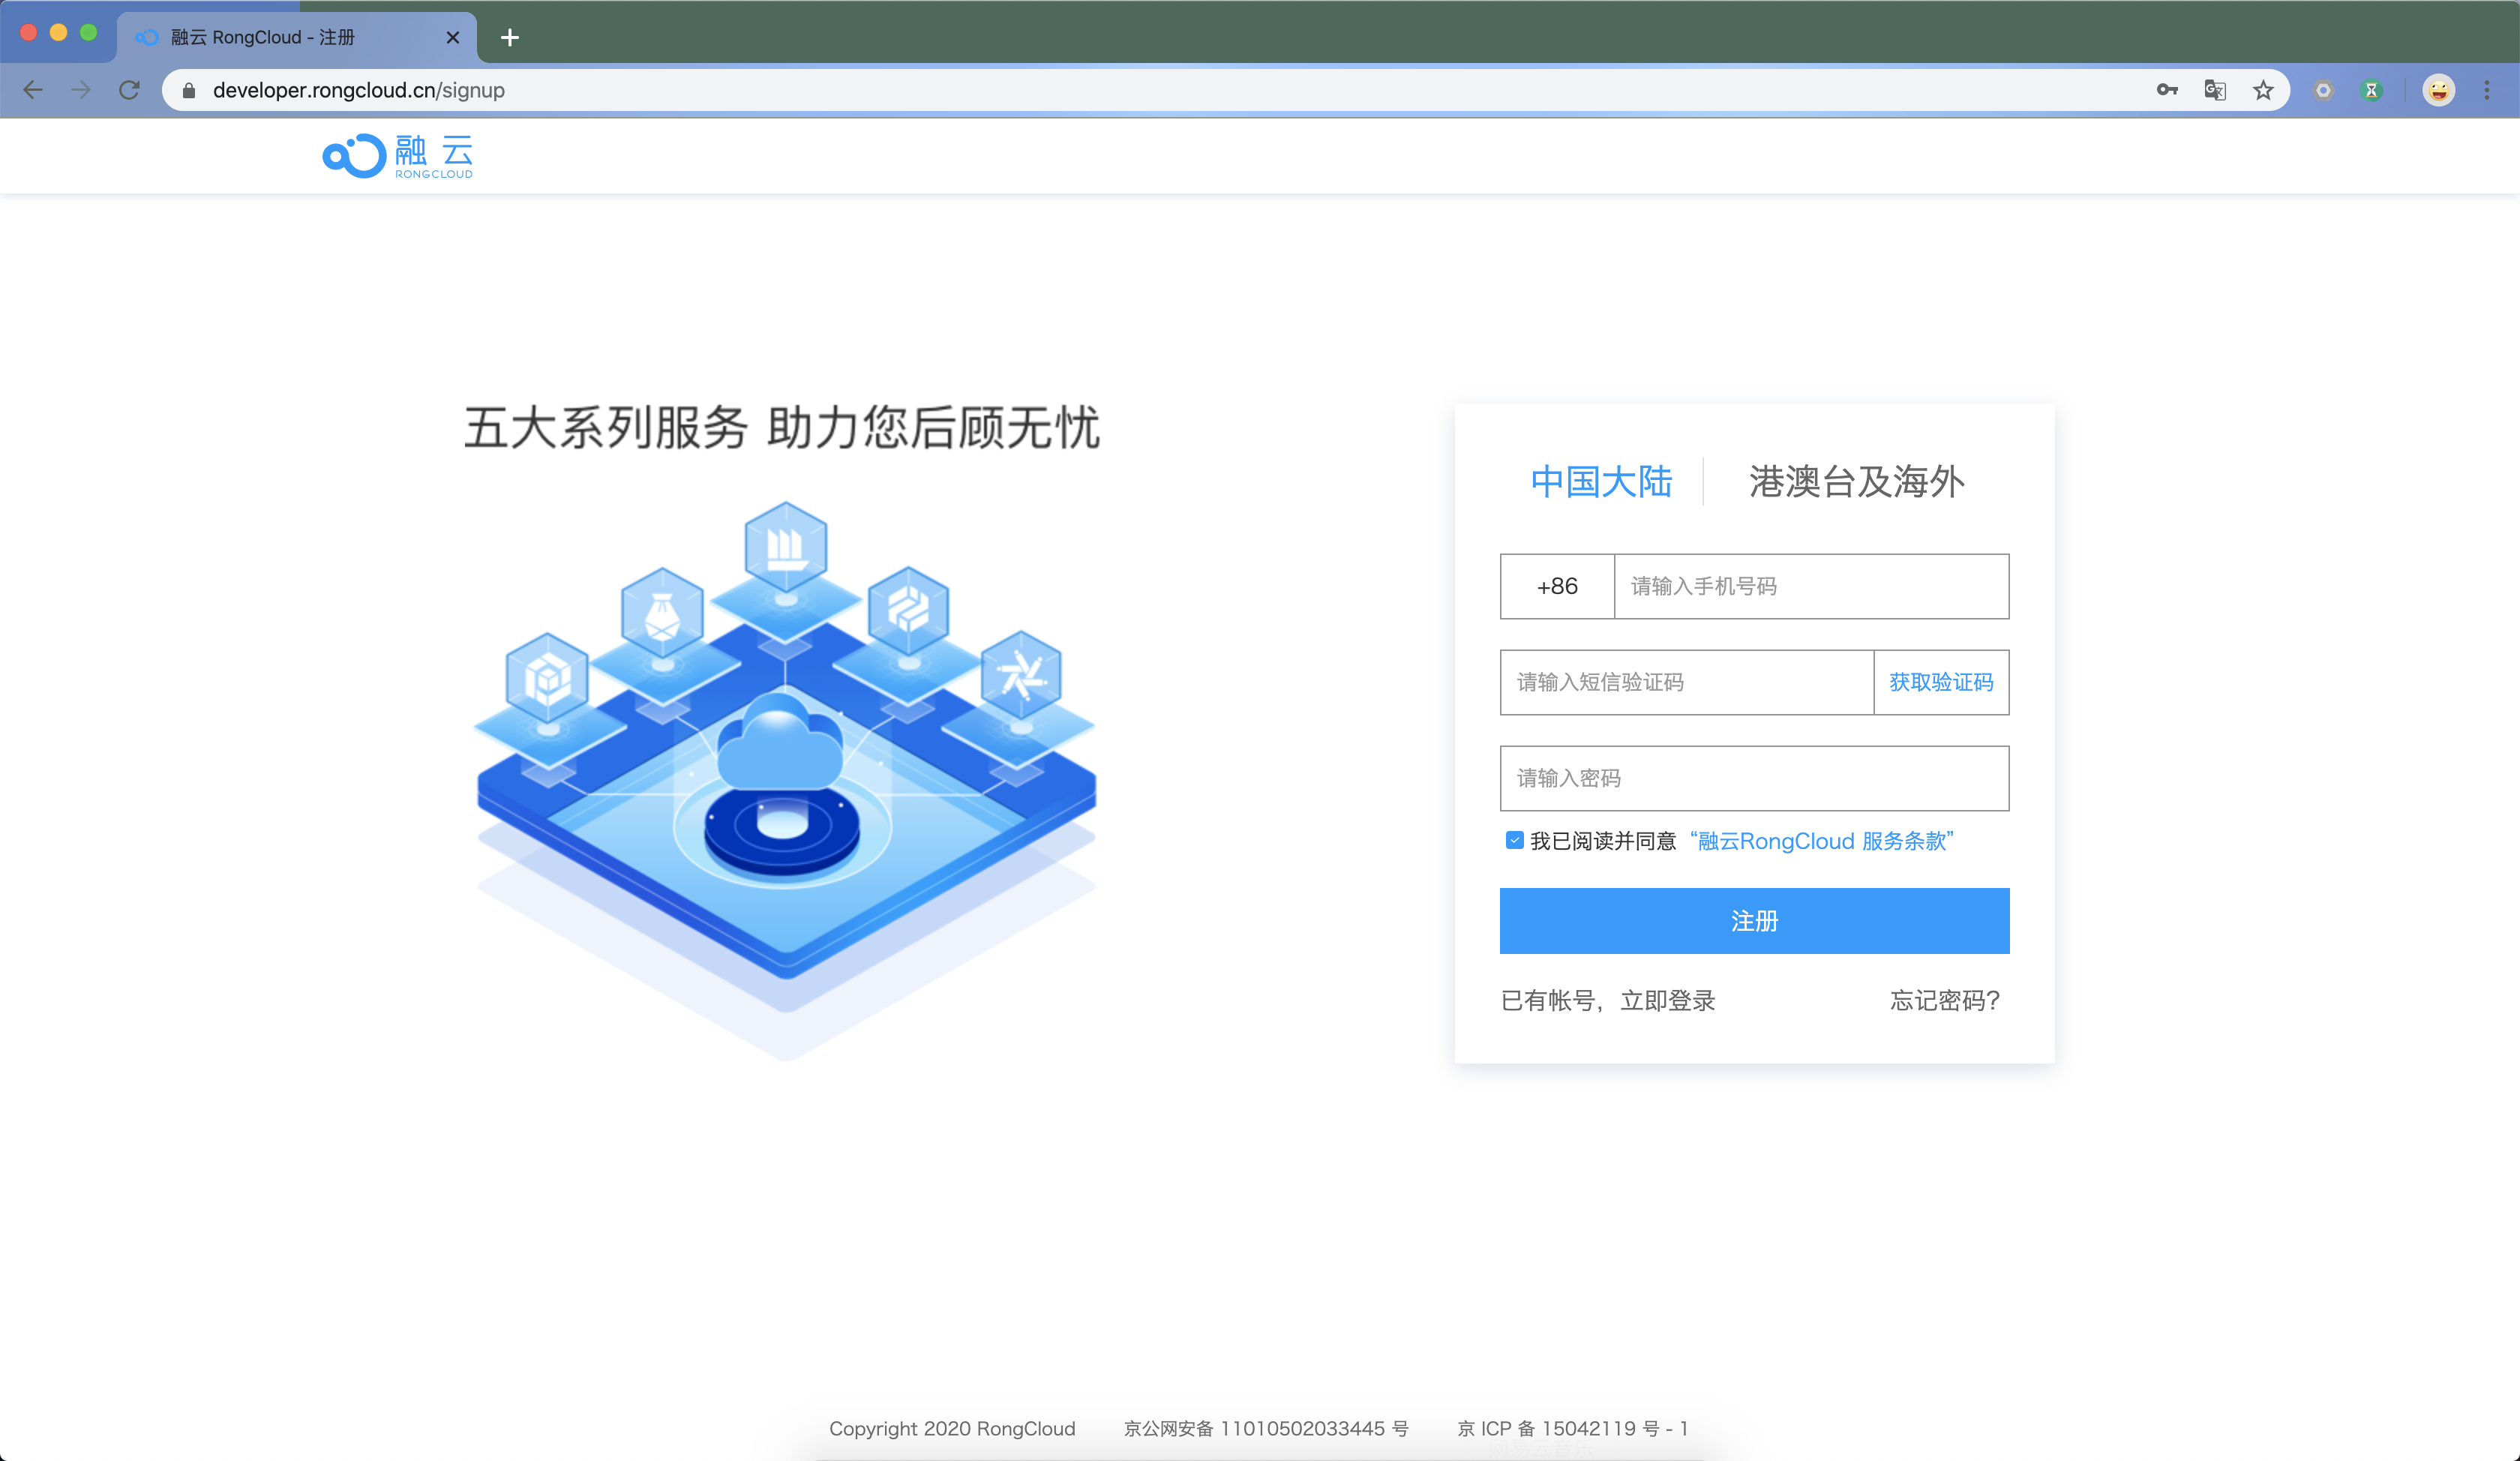This screenshot has width=2520, height=1461.
Task: Click the Copyright 2020 RongCloud text
Action: 952,1429
